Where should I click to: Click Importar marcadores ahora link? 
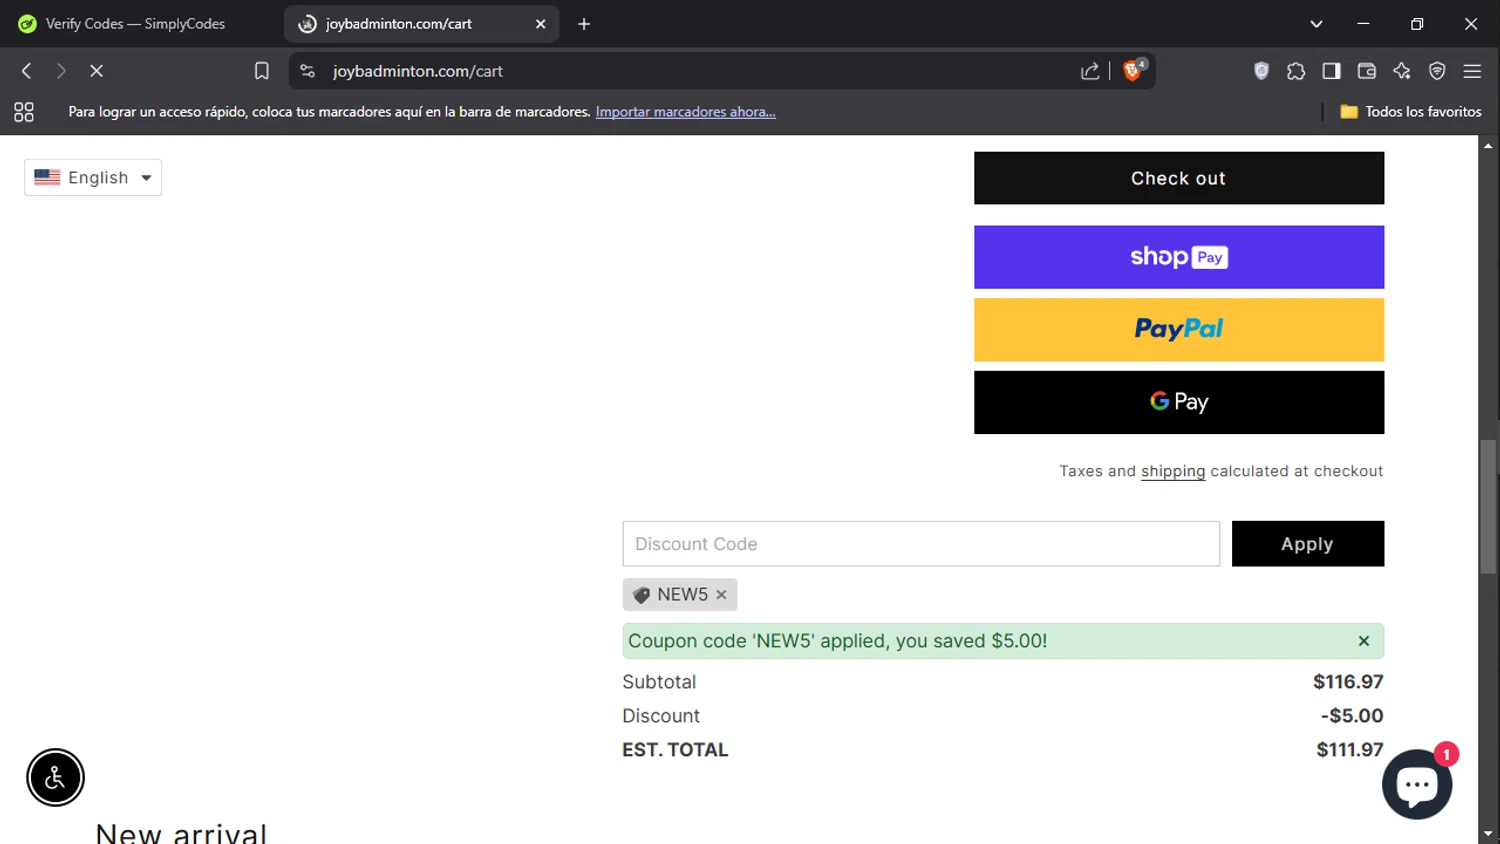pyautogui.click(x=686, y=112)
